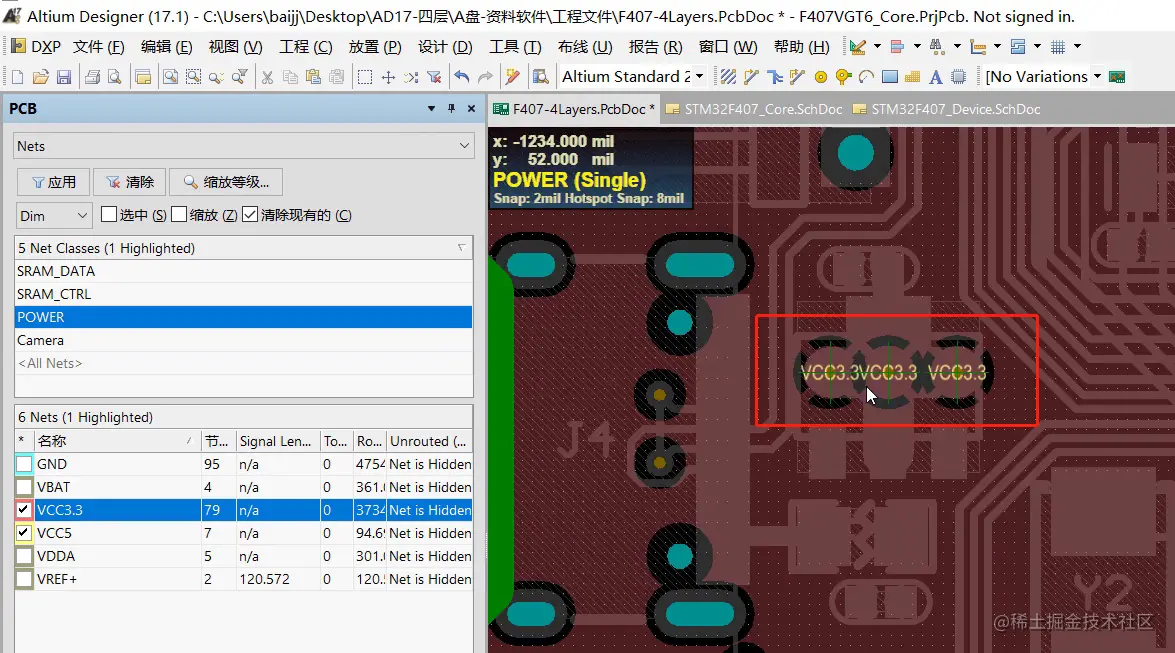Uncheck the VCC5 net checkbox
The image size is (1175, 653).
tap(24, 533)
